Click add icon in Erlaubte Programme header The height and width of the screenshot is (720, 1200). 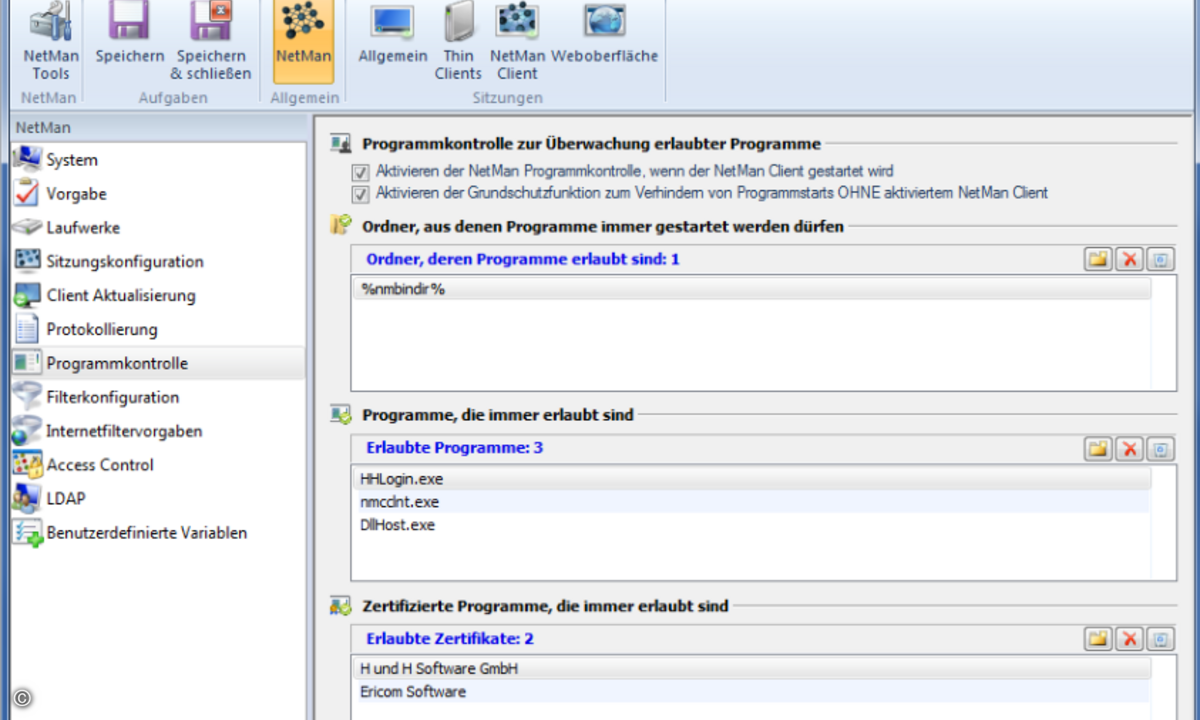pos(1098,449)
